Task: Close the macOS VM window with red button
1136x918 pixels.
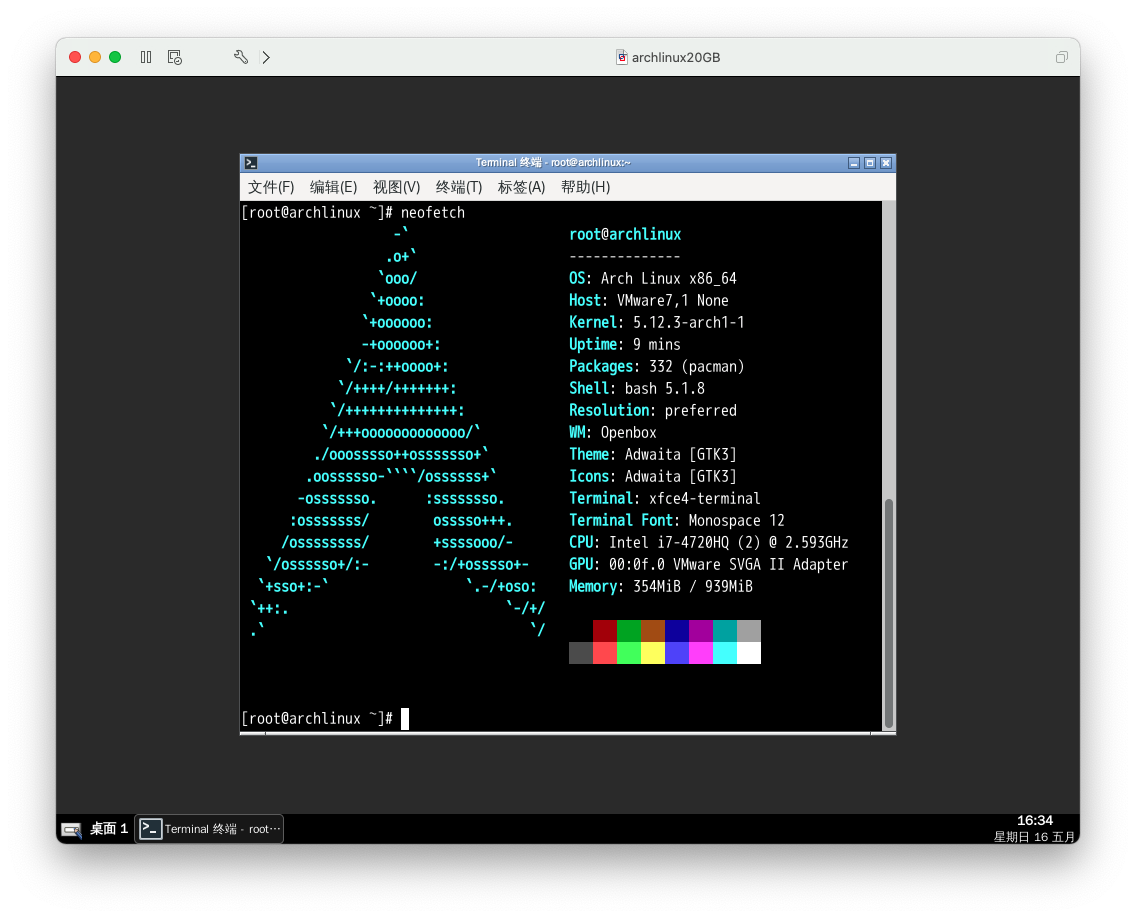Action: click(x=75, y=57)
